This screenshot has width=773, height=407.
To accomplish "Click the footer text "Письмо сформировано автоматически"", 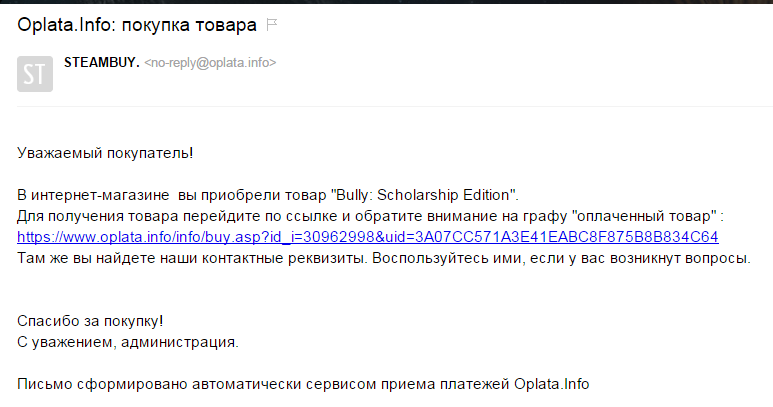I will tap(150, 385).
